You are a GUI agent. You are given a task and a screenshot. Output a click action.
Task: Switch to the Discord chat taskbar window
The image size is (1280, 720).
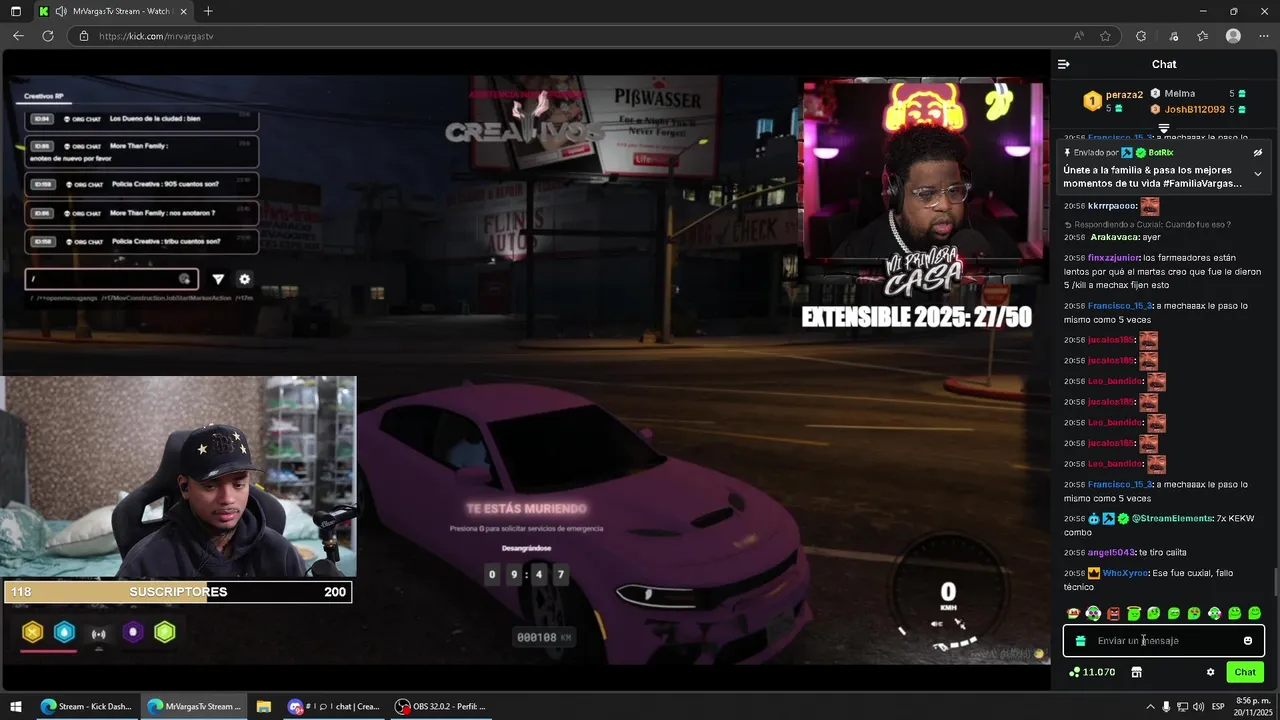pos(333,706)
